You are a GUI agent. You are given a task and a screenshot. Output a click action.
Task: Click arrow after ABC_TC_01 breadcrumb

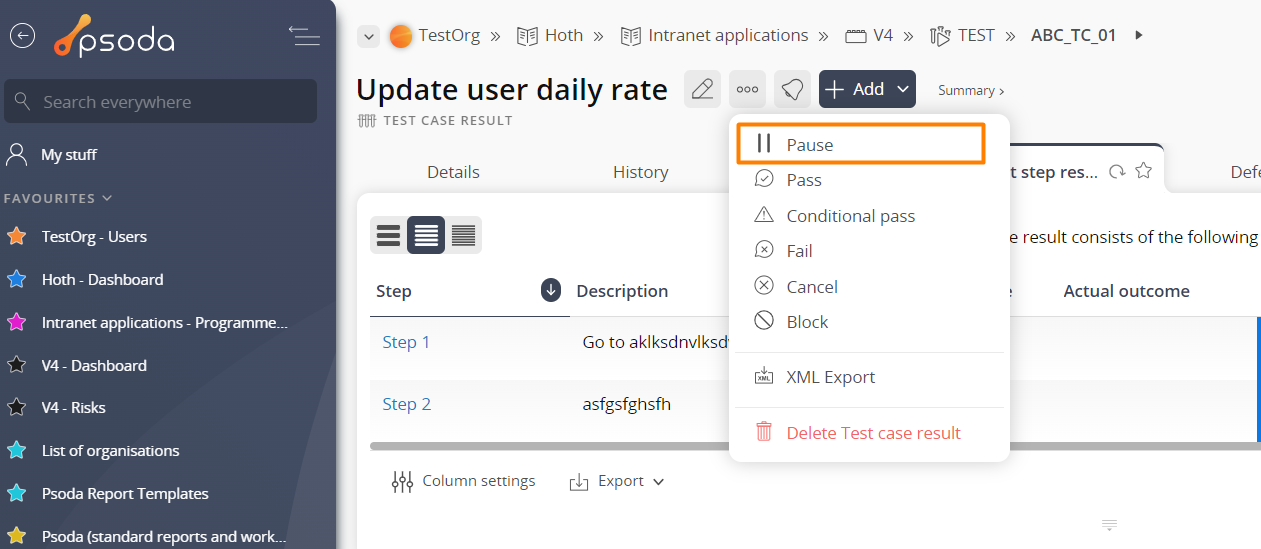1138,36
